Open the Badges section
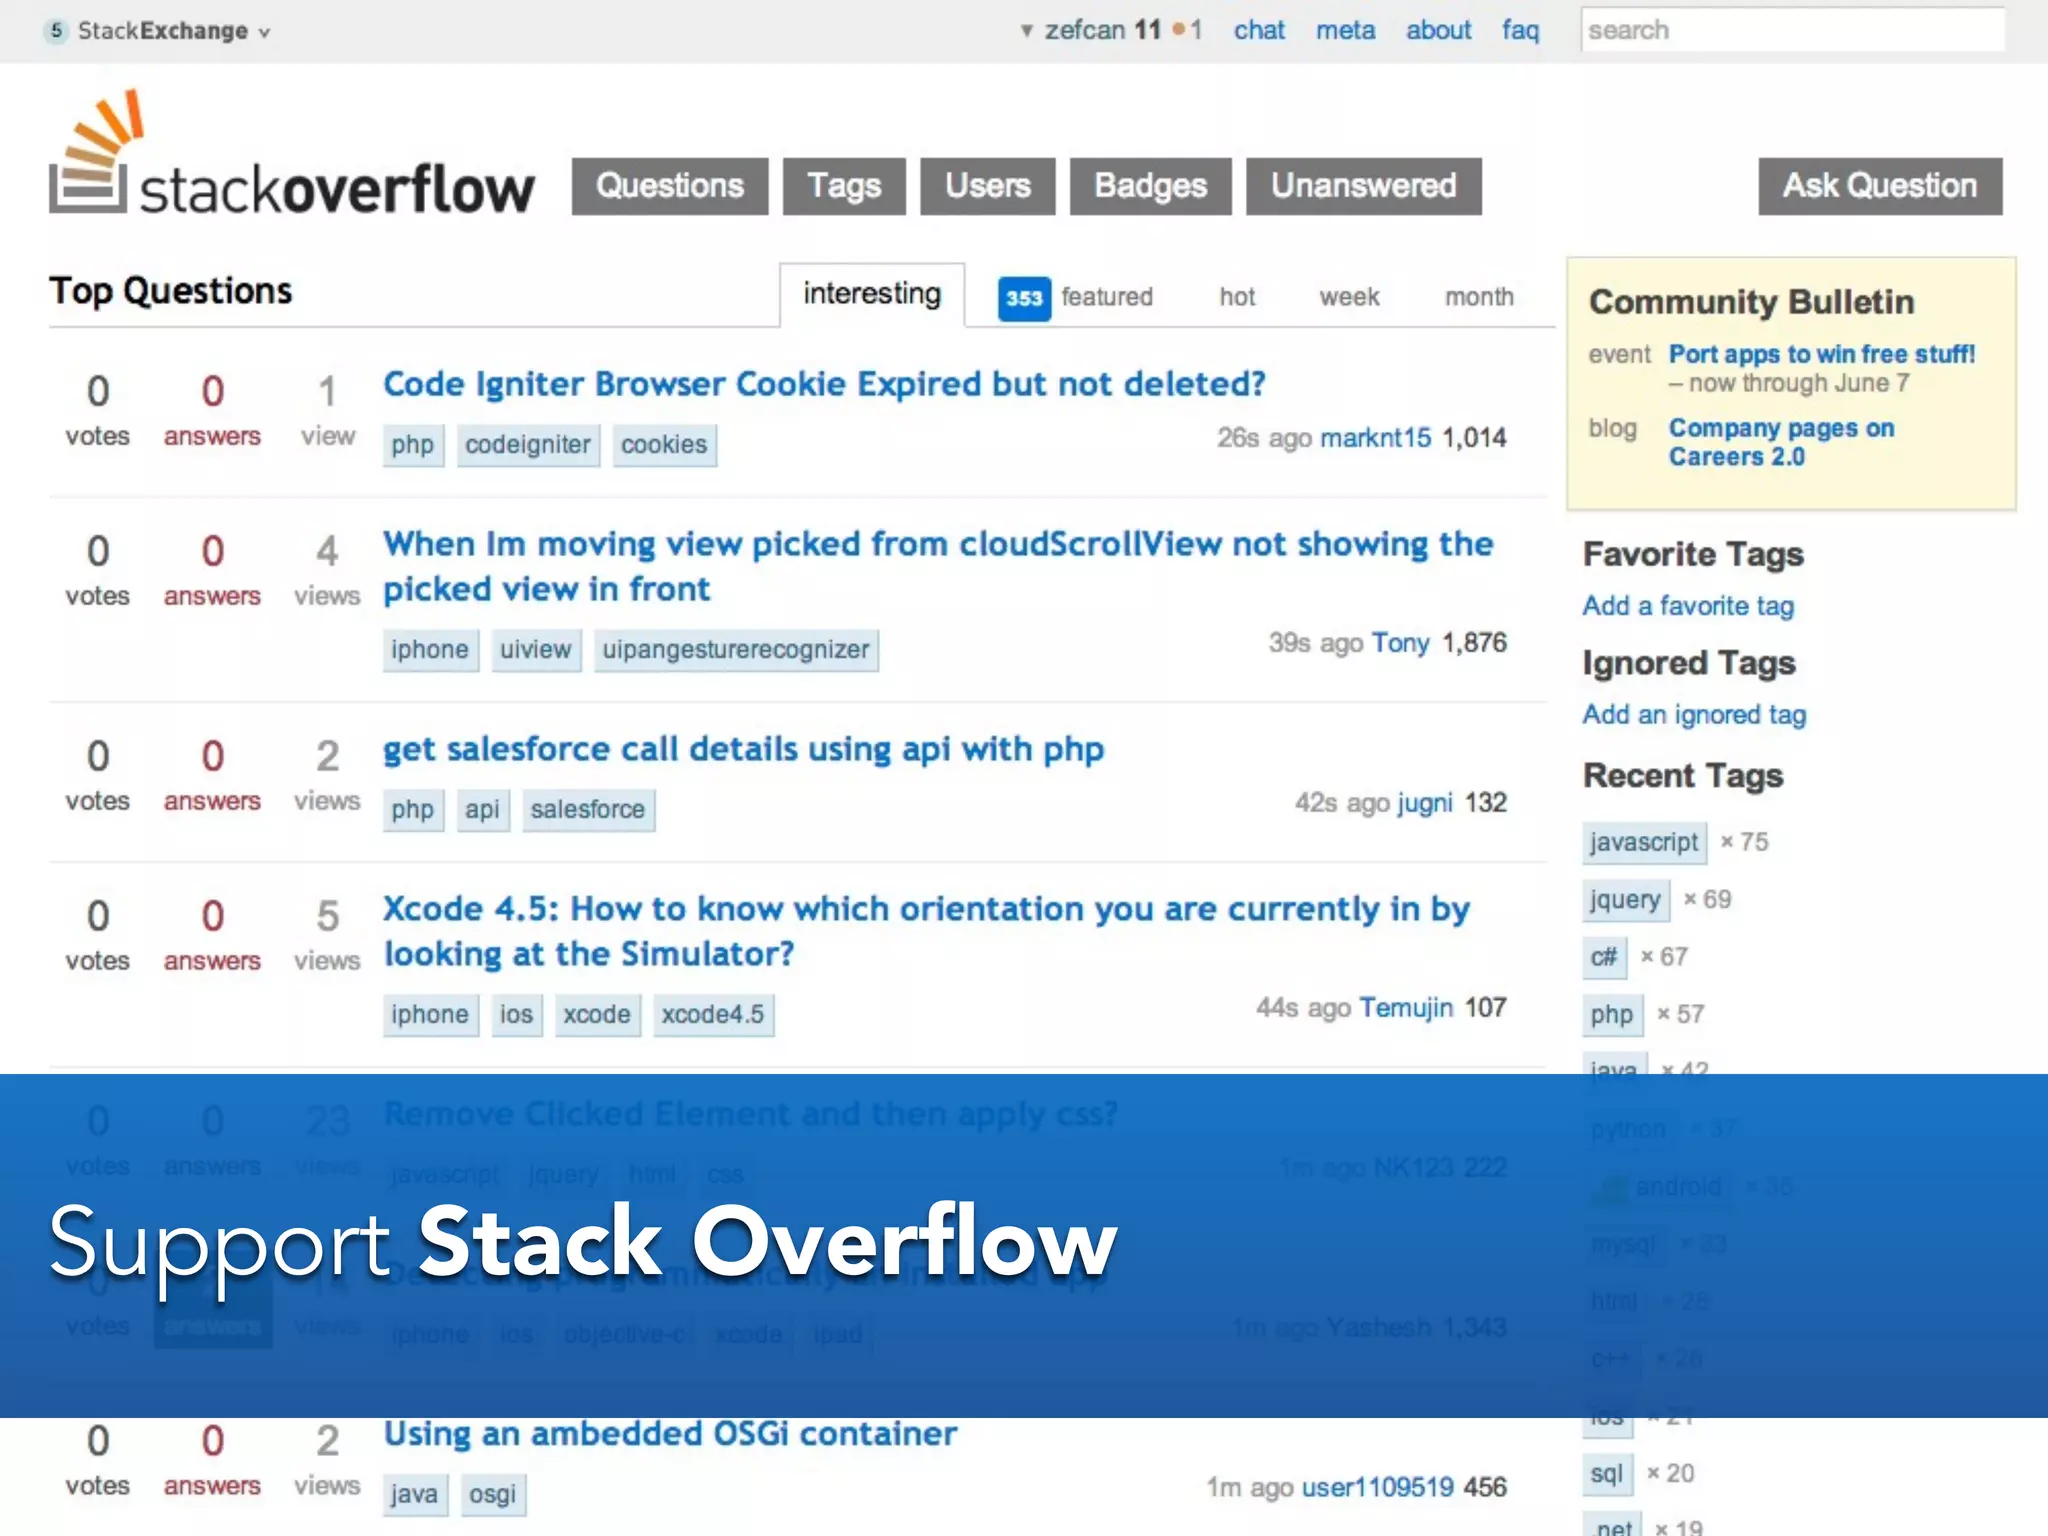The image size is (2048, 1536). click(x=1151, y=186)
